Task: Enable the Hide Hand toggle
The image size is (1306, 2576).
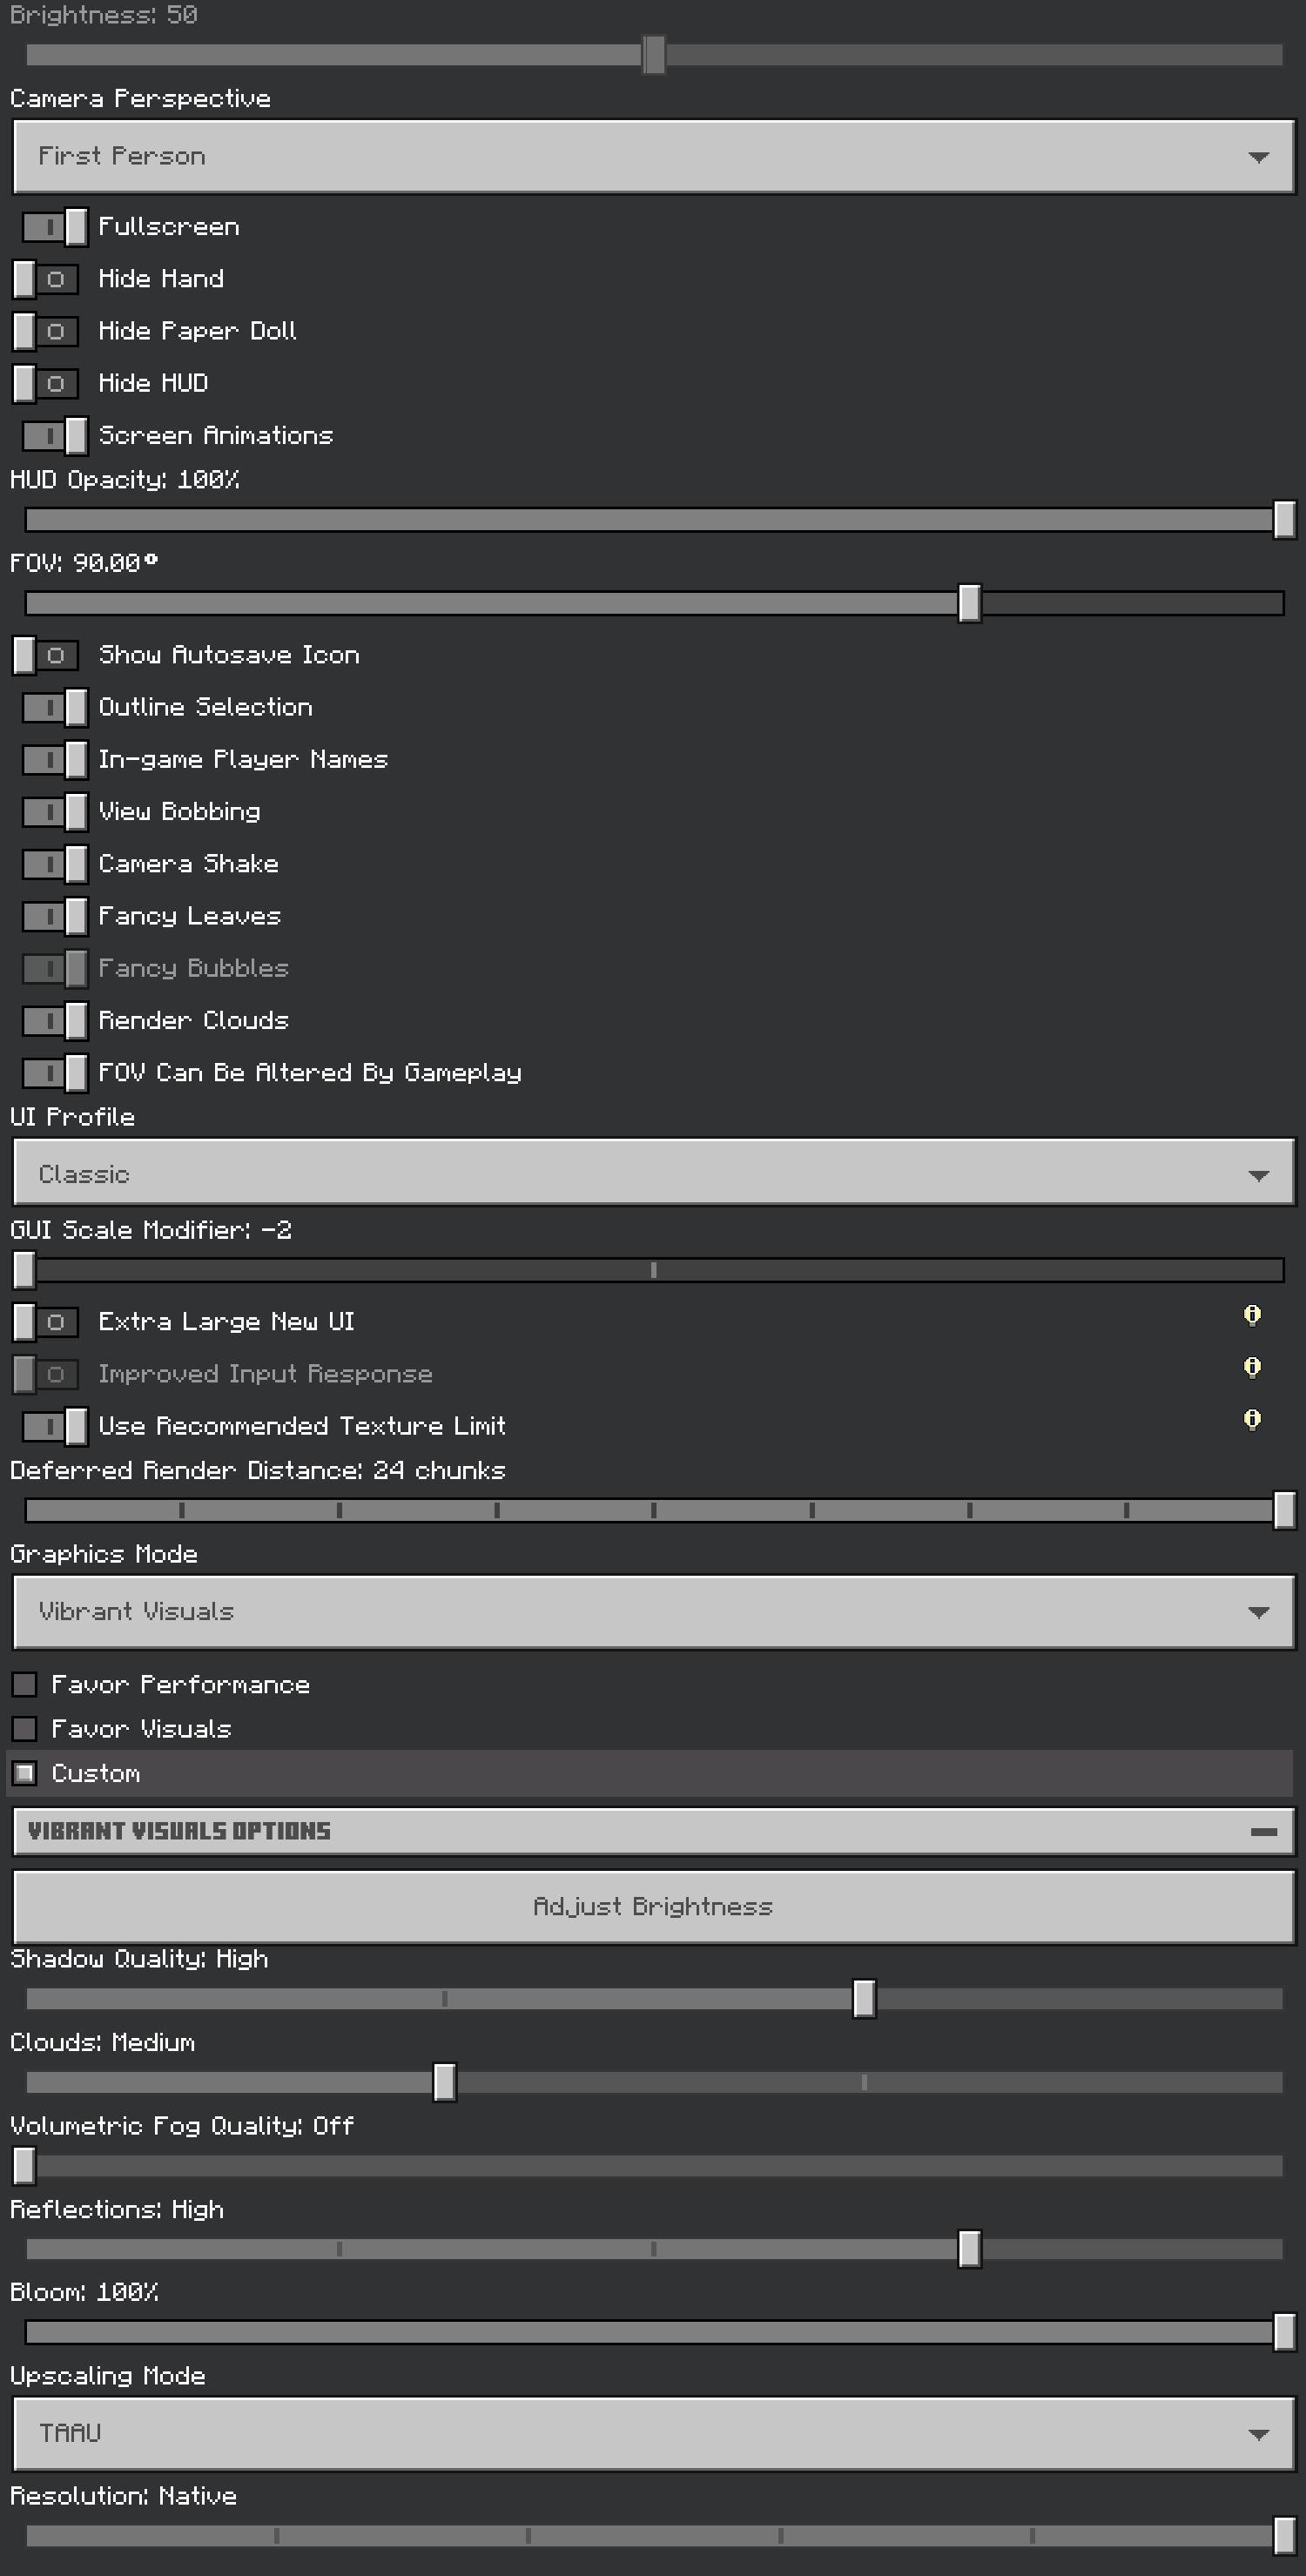Action: (x=46, y=279)
